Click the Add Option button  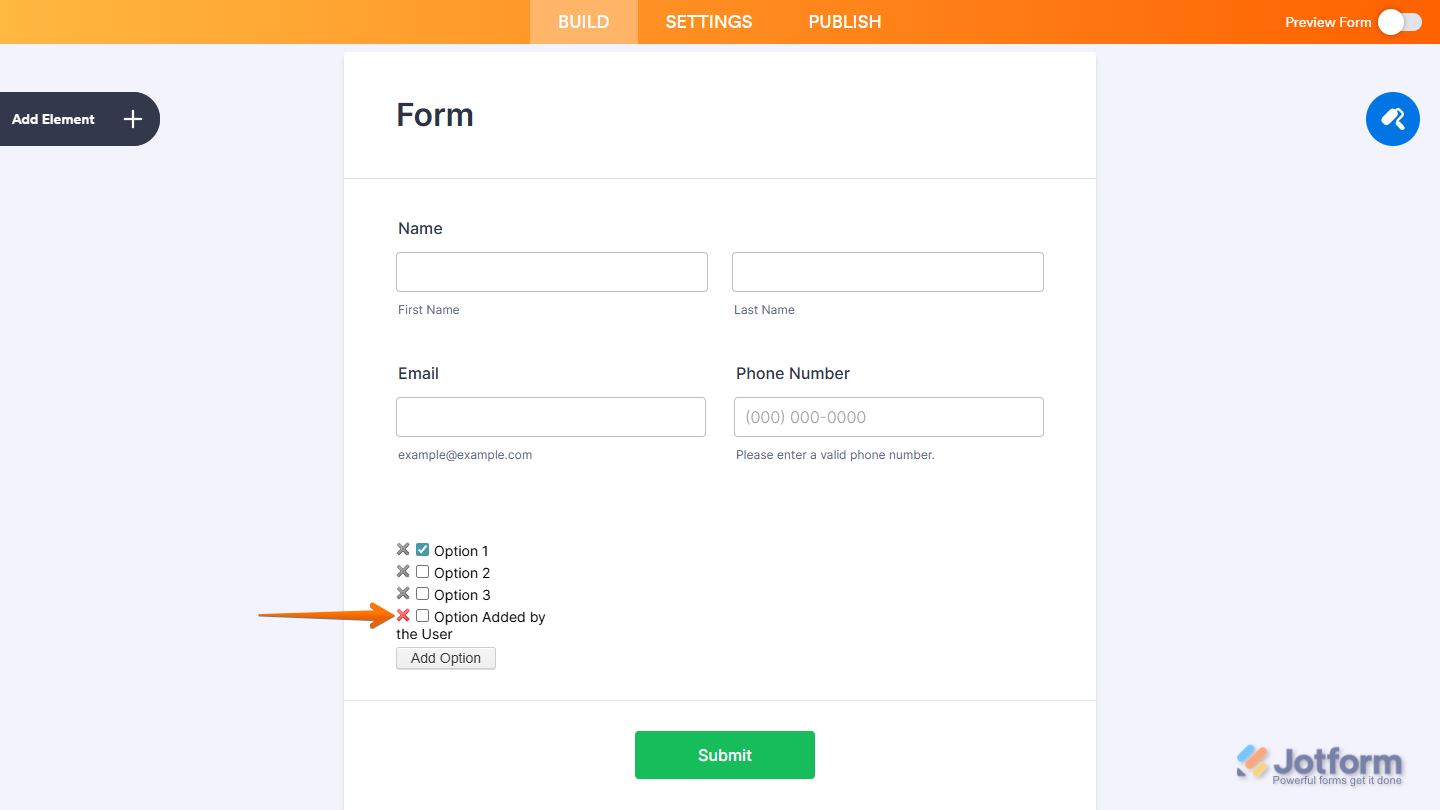point(445,657)
